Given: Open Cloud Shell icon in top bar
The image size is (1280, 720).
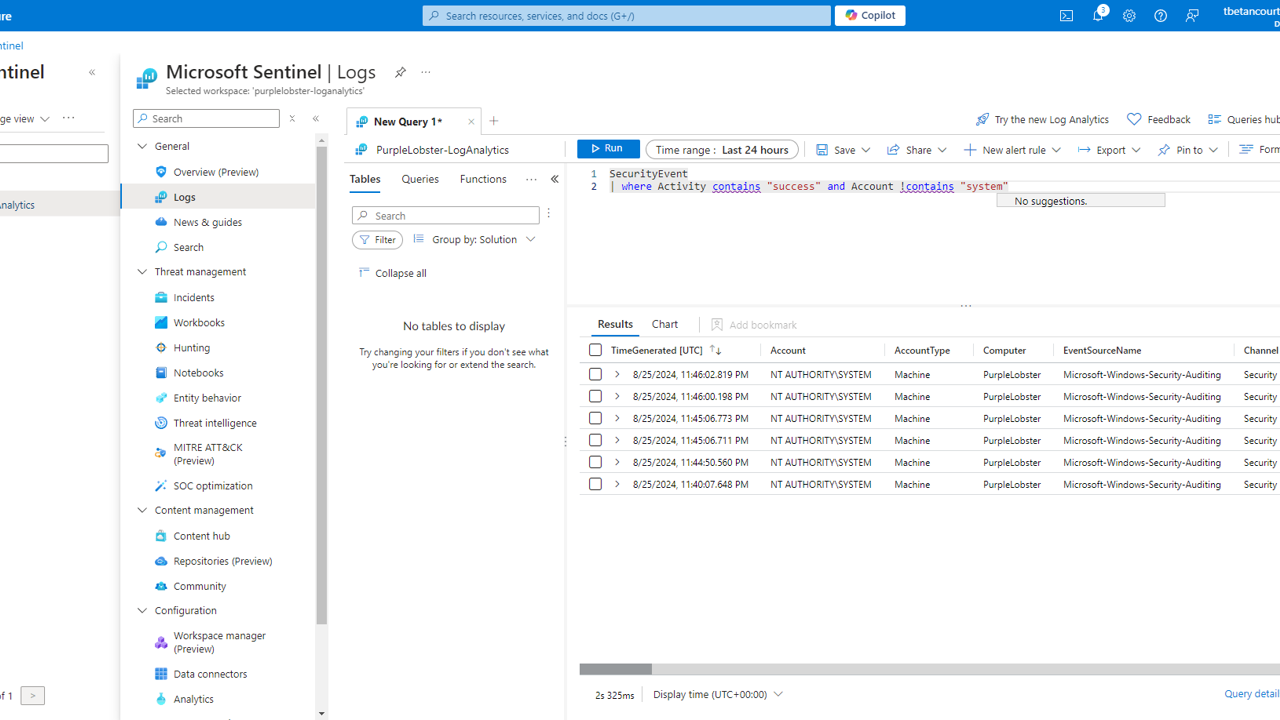Looking at the screenshot, I should [1067, 16].
